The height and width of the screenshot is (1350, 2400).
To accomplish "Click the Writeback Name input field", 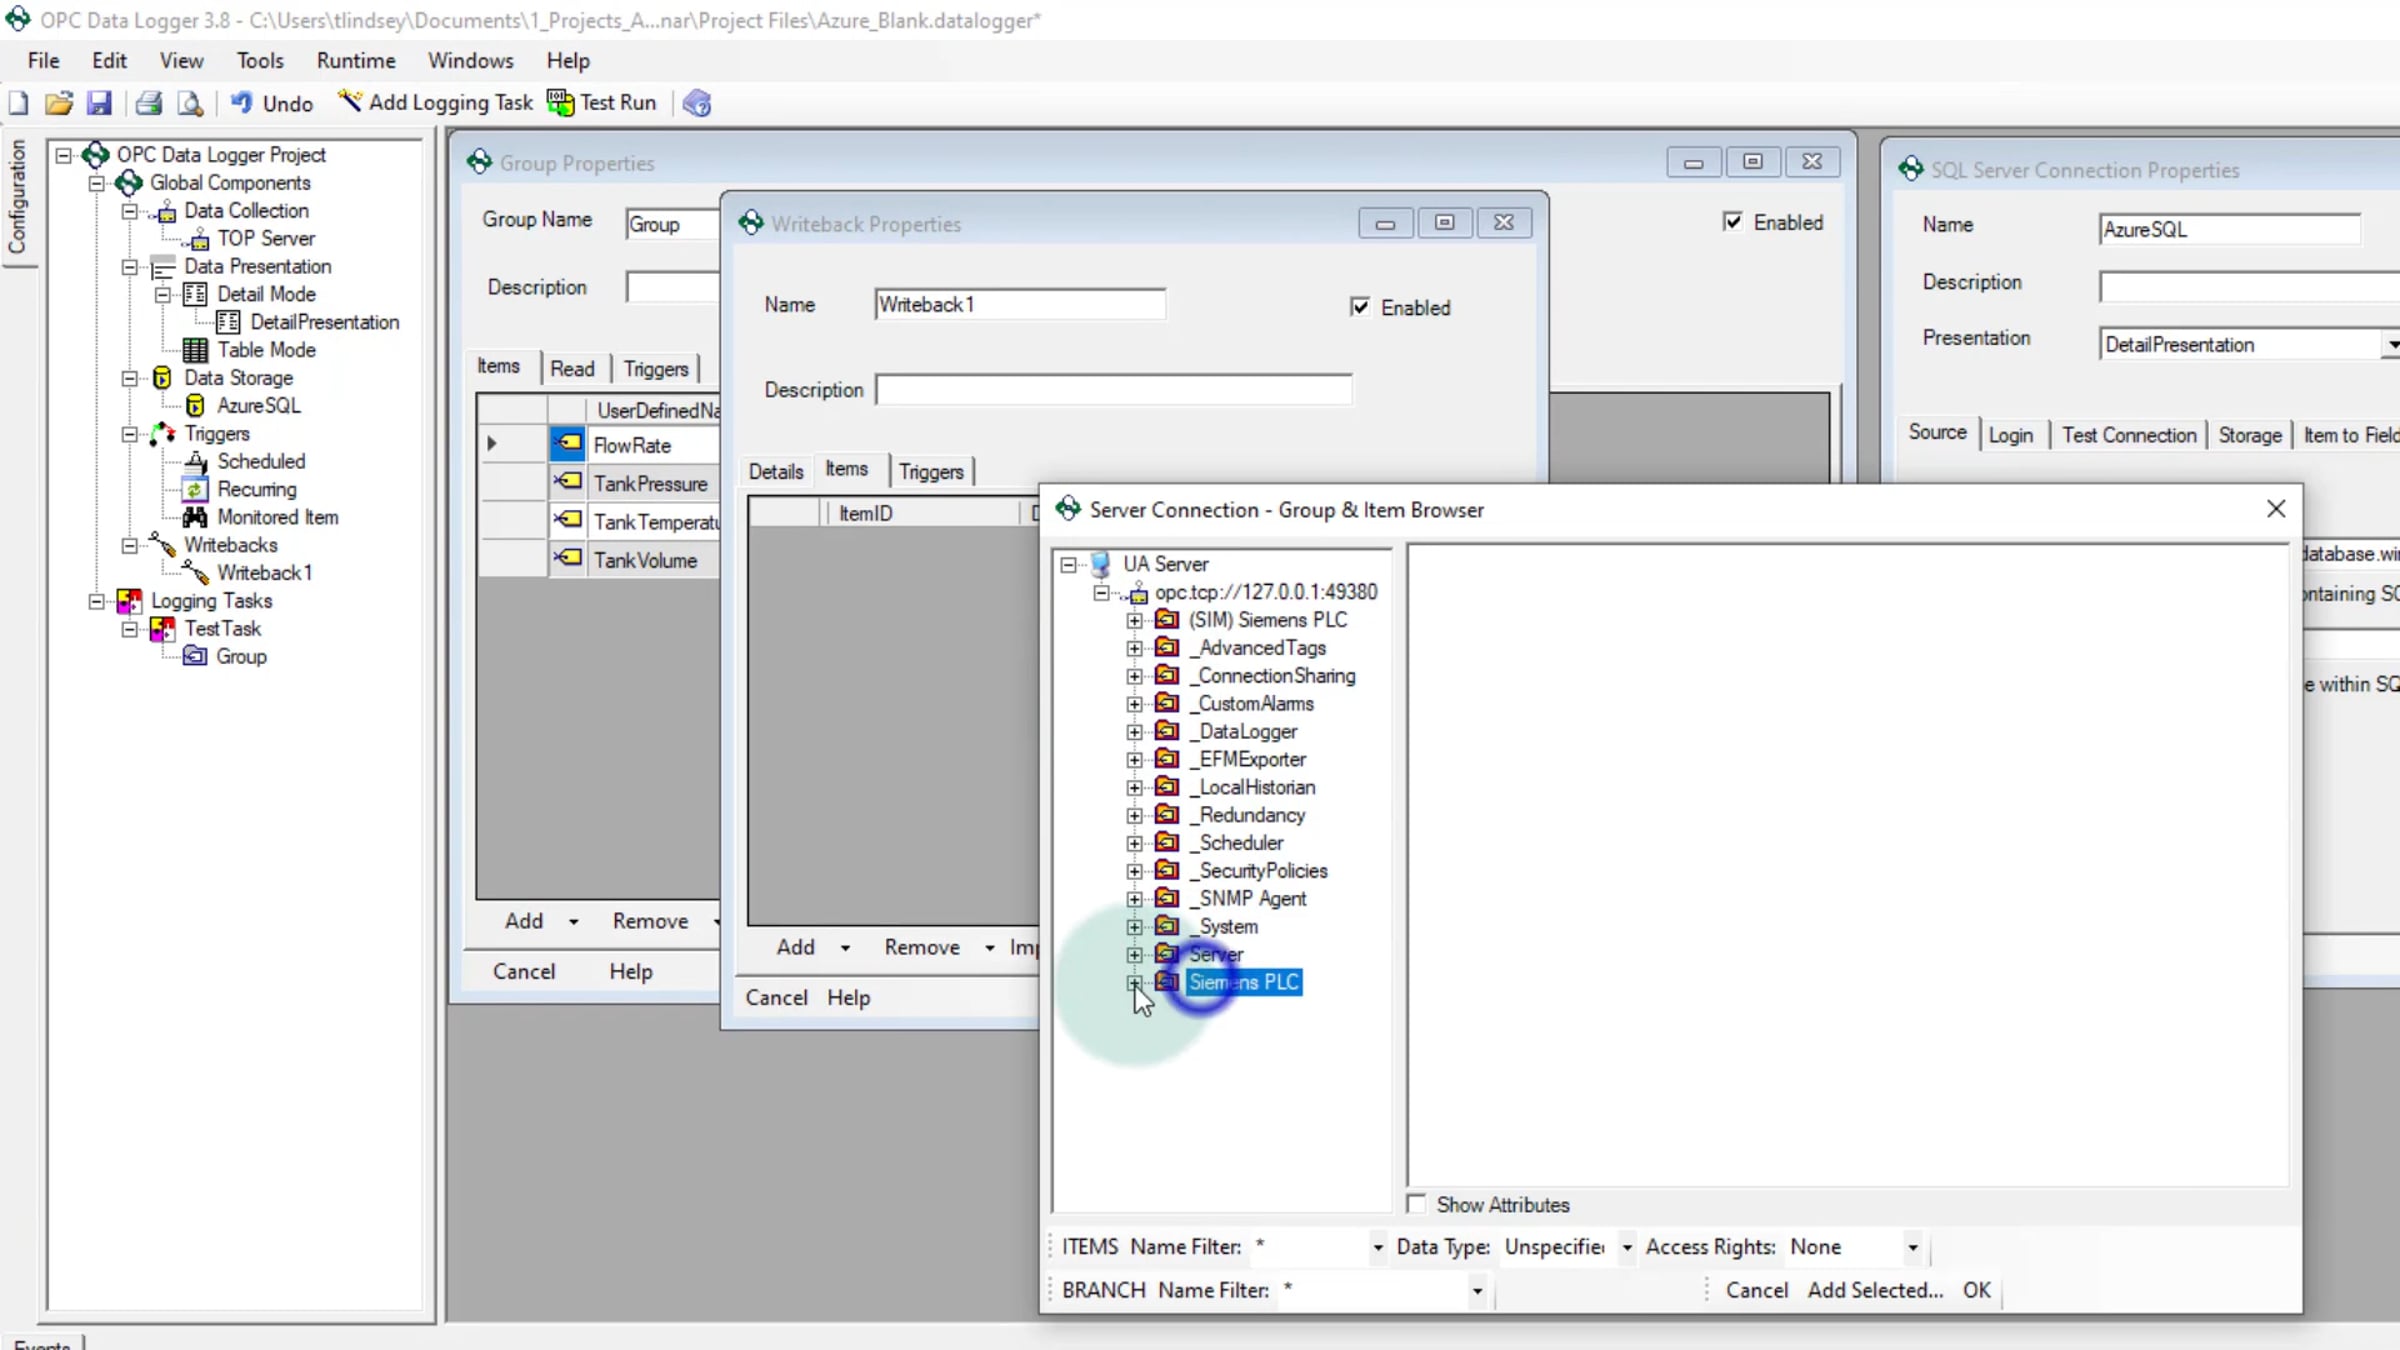I will [x=1020, y=304].
